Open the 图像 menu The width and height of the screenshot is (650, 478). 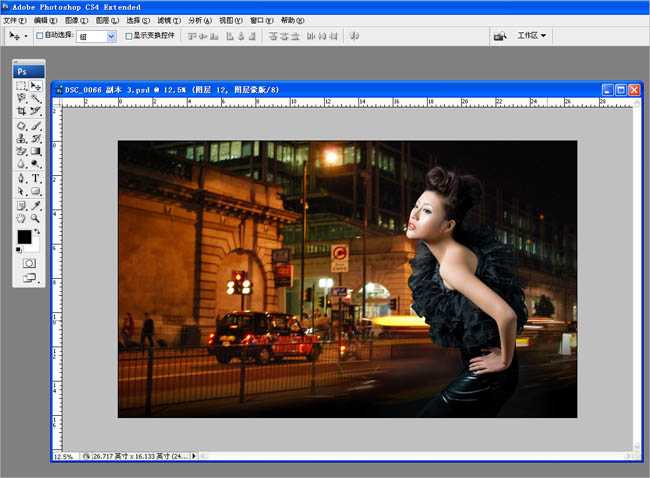[73, 20]
